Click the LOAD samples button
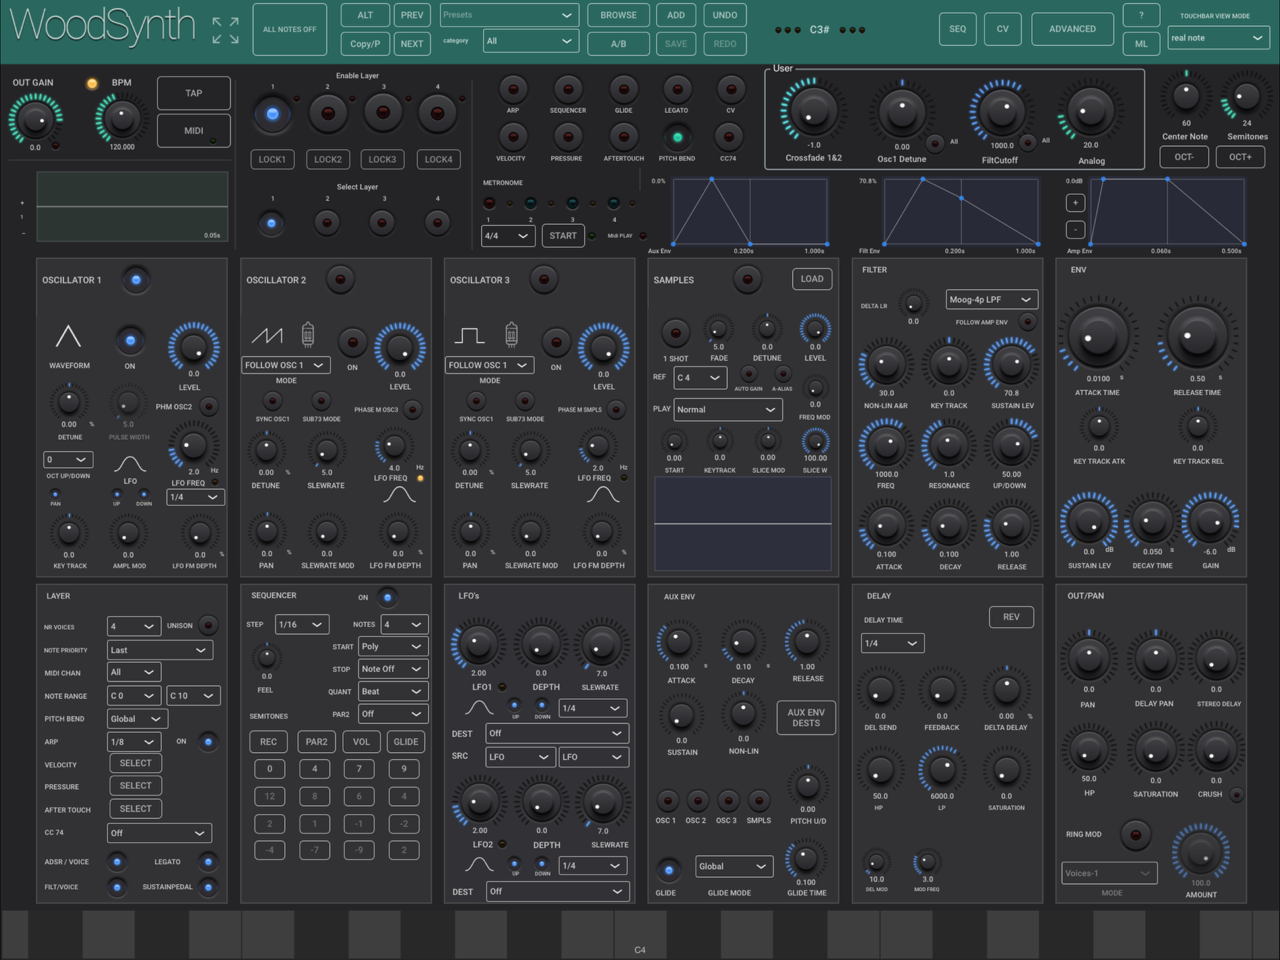The image size is (1280, 960). coord(812,279)
